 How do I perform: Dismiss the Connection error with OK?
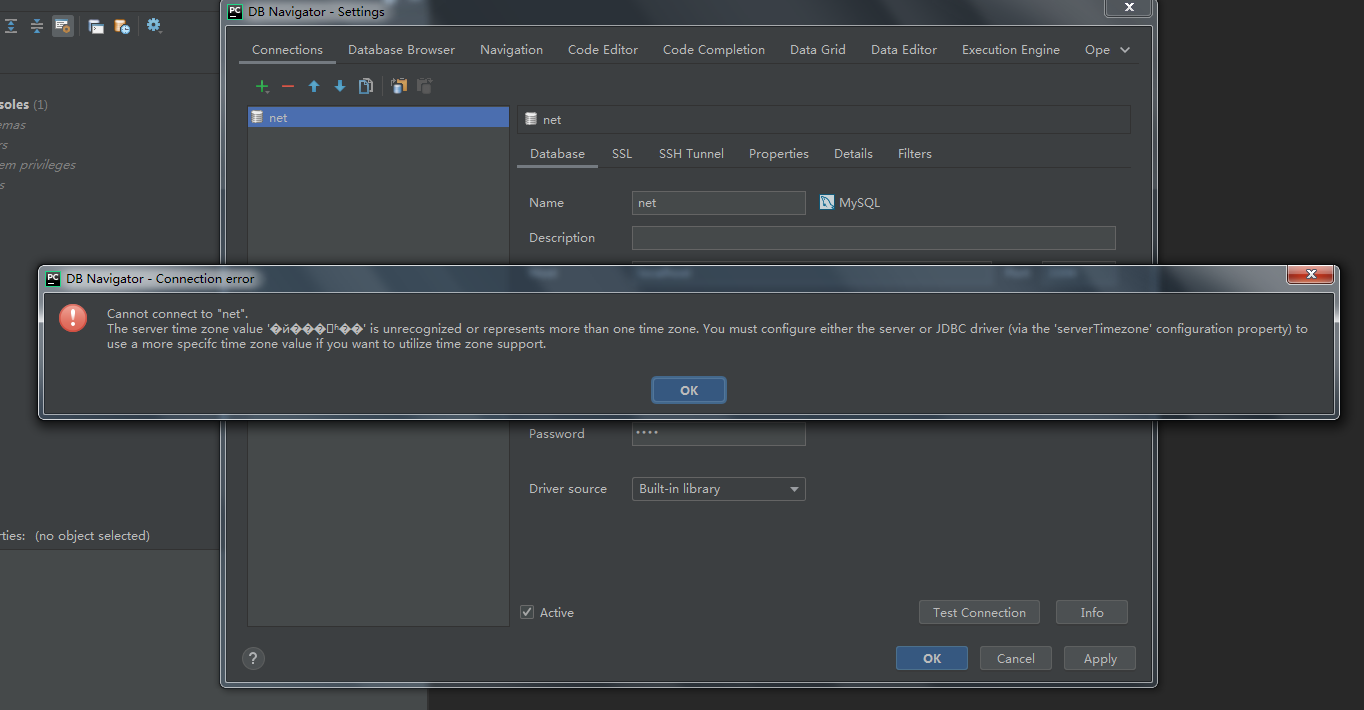(x=689, y=390)
